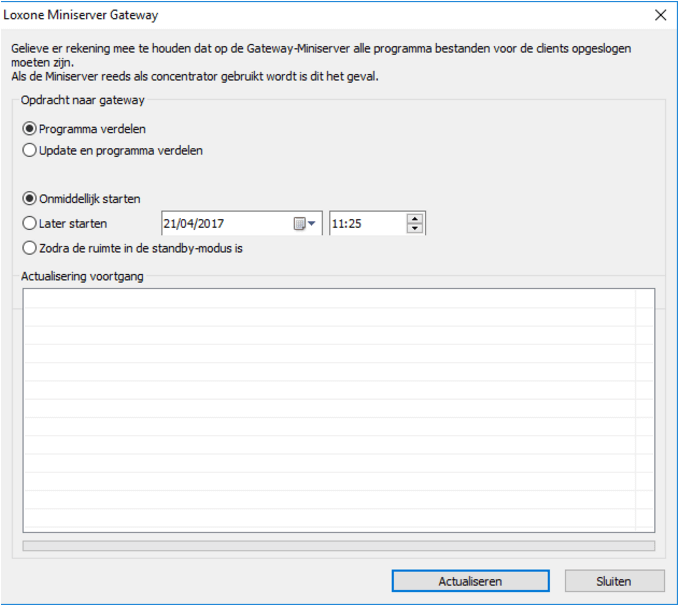Click hour 11 in the time field

click(x=338, y=224)
